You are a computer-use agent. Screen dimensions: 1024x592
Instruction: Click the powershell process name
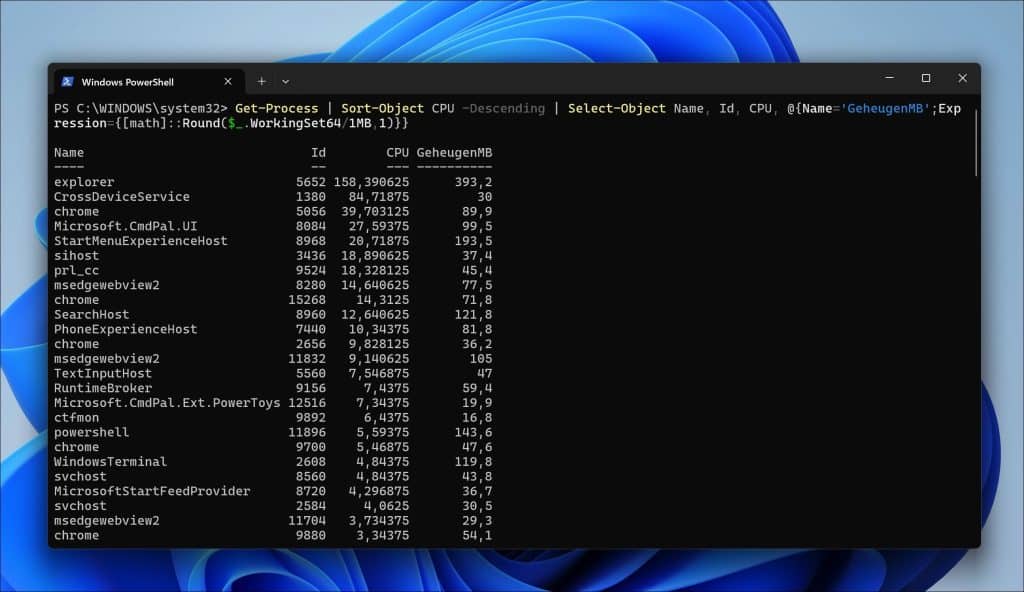coord(91,432)
